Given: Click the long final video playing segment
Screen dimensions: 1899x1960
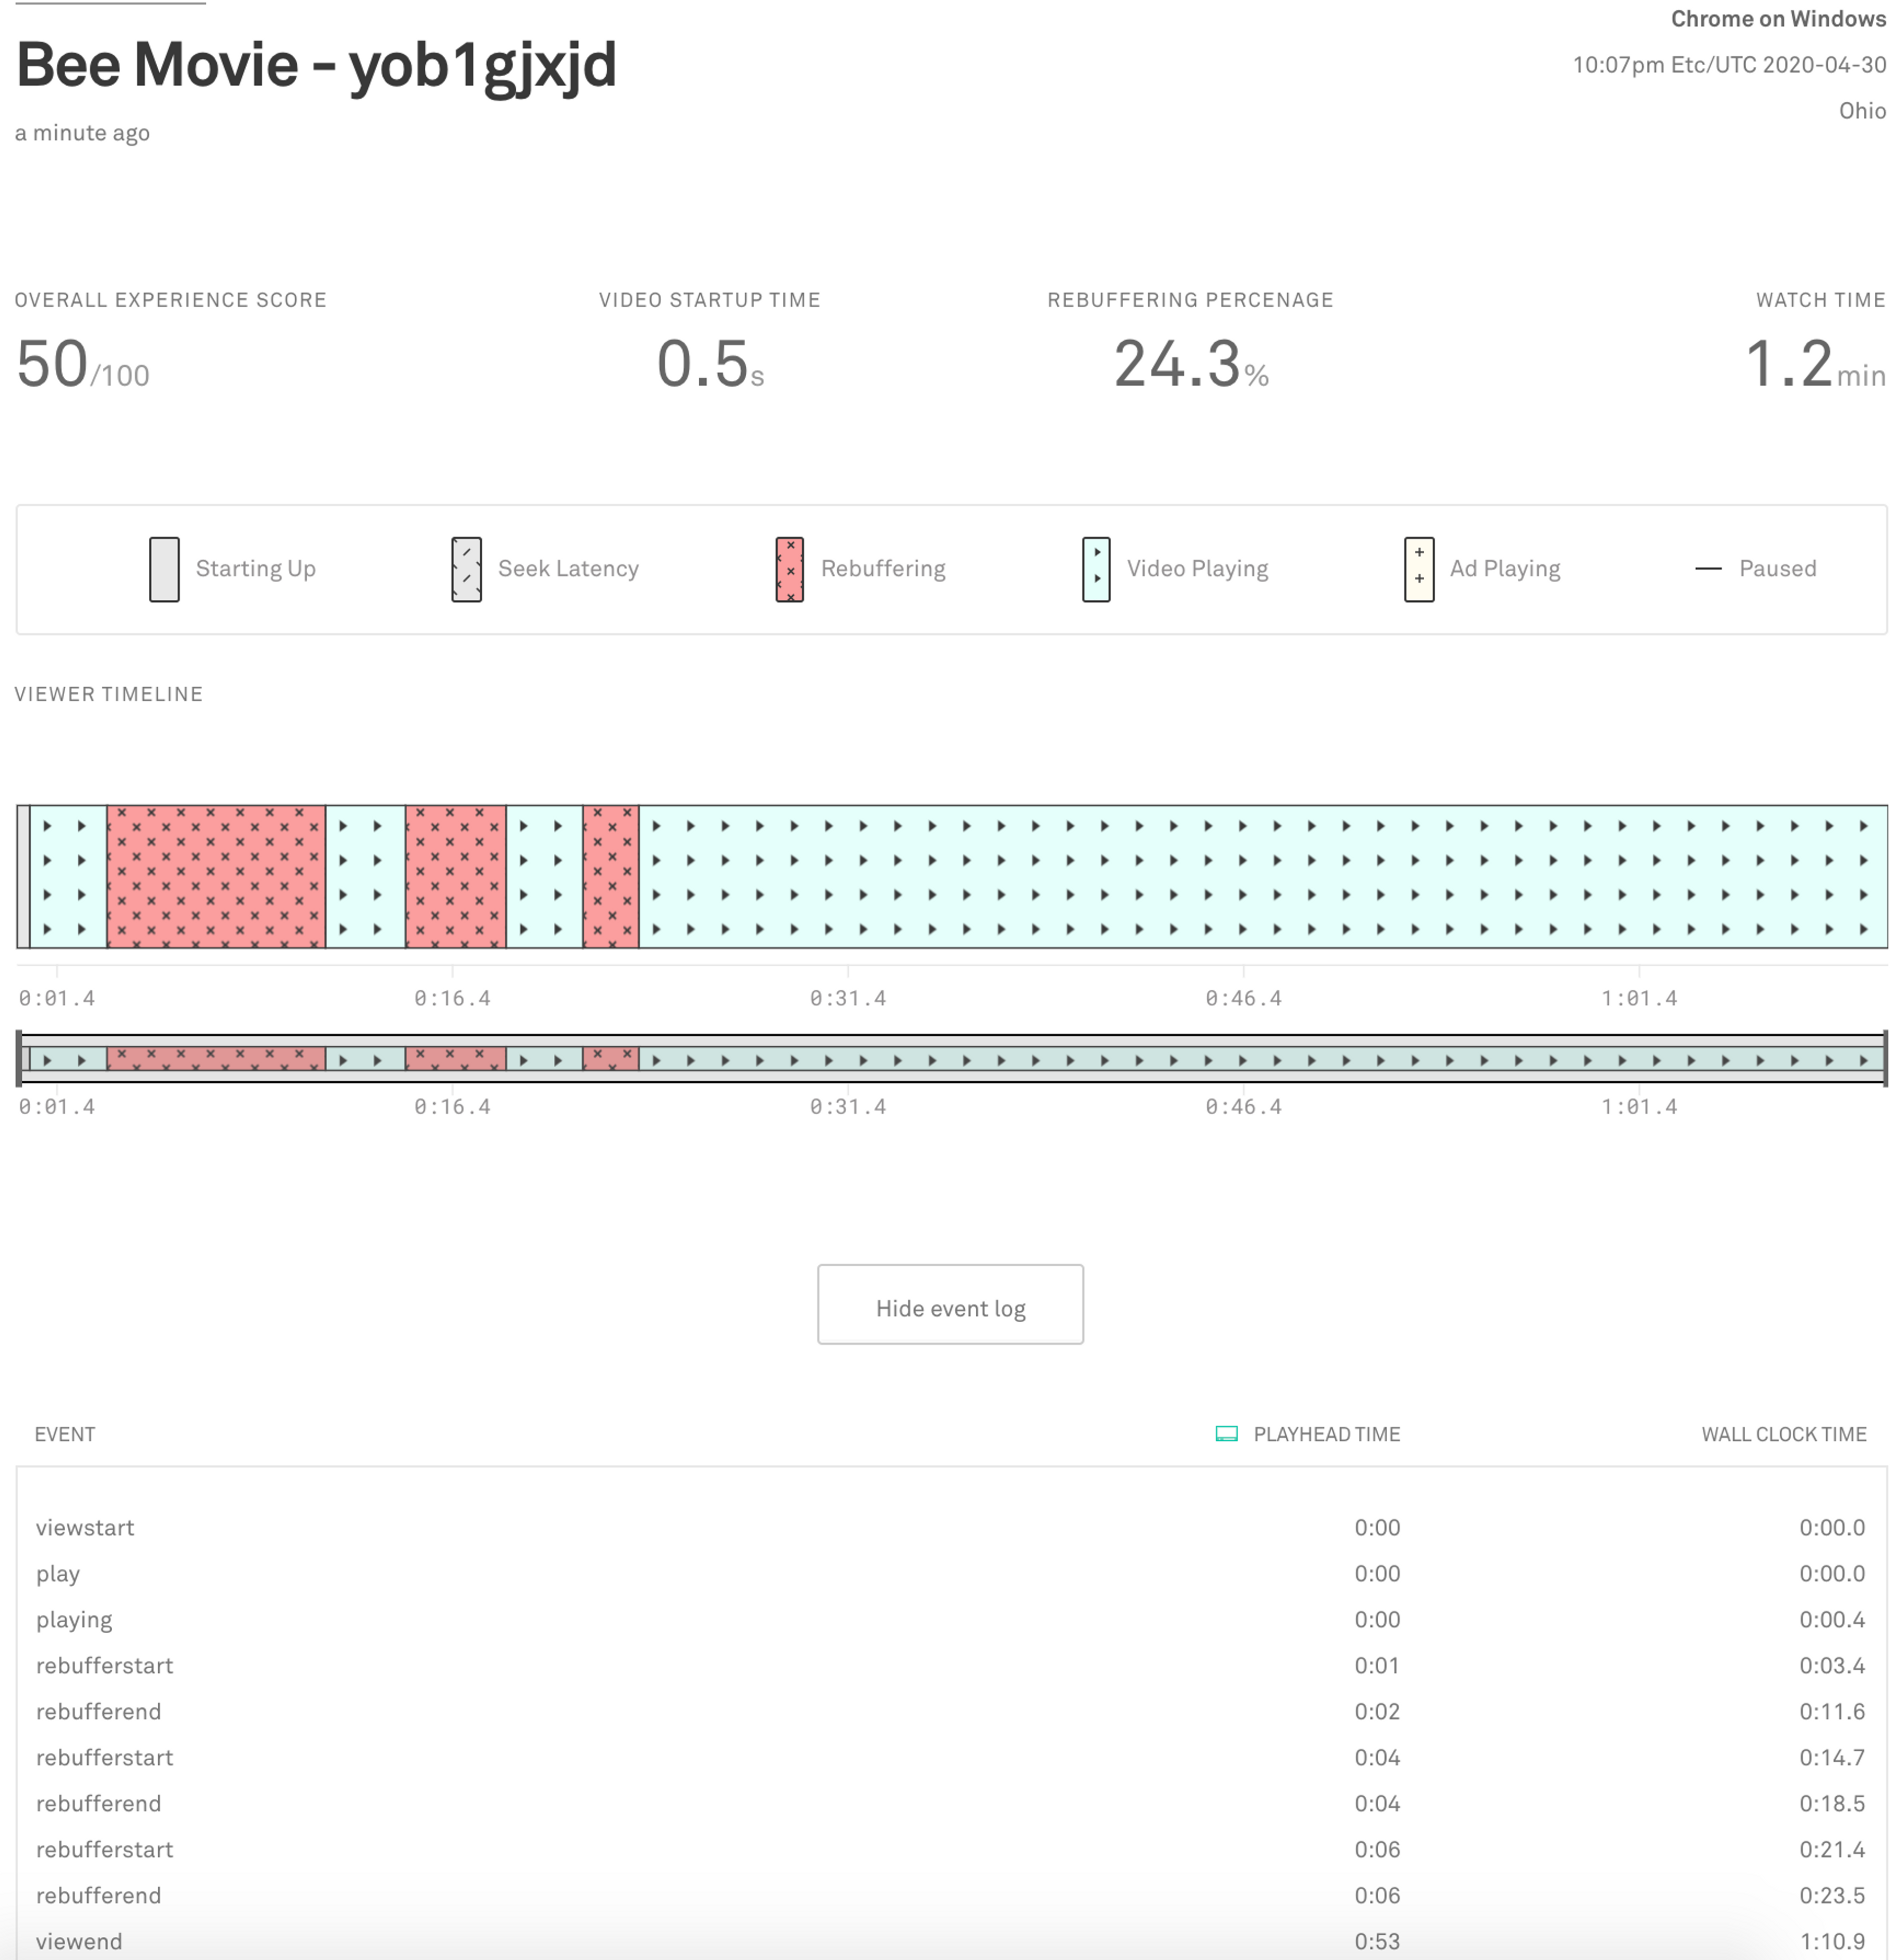Looking at the screenshot, I should coord(1263,876).
